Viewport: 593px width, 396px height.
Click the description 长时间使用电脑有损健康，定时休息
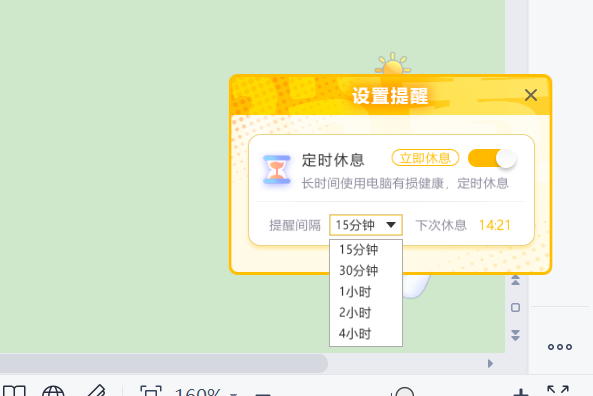coord(405,183)
